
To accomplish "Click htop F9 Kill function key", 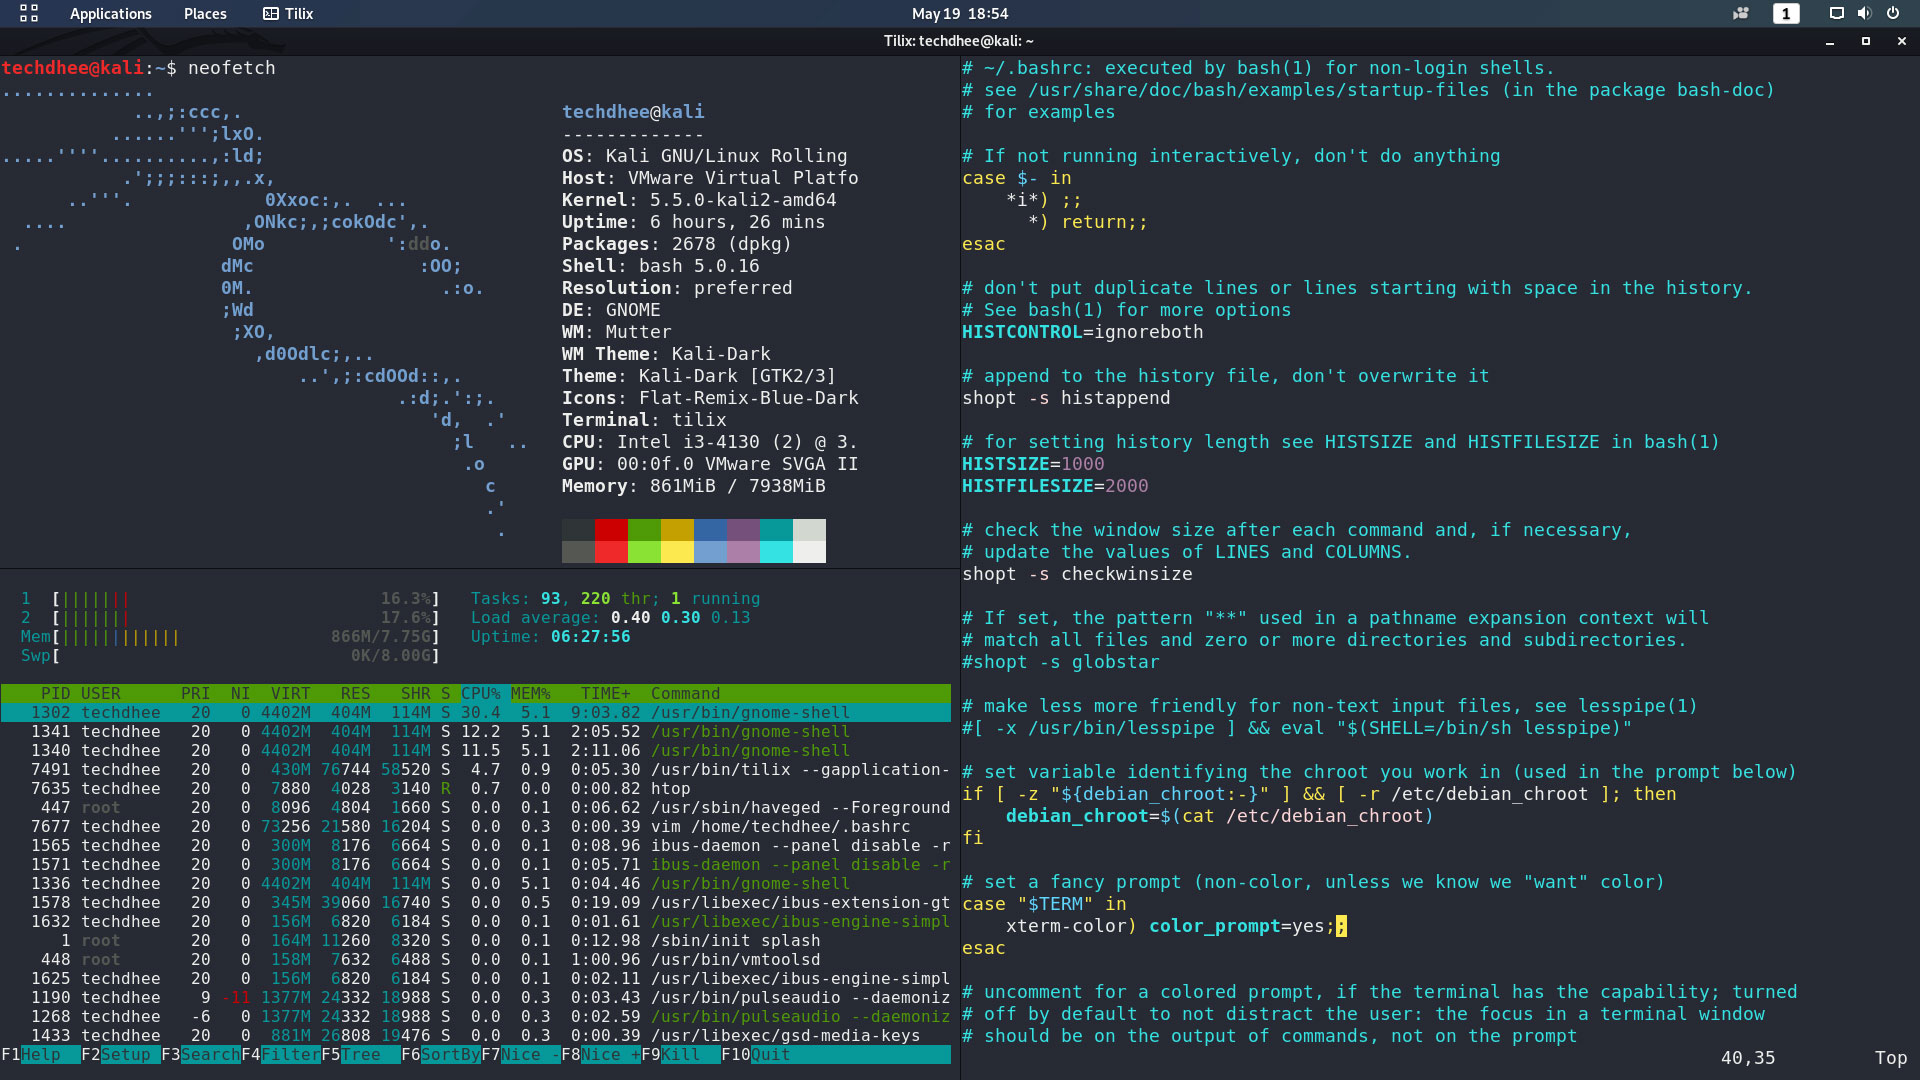I will tap(681, 1055).
